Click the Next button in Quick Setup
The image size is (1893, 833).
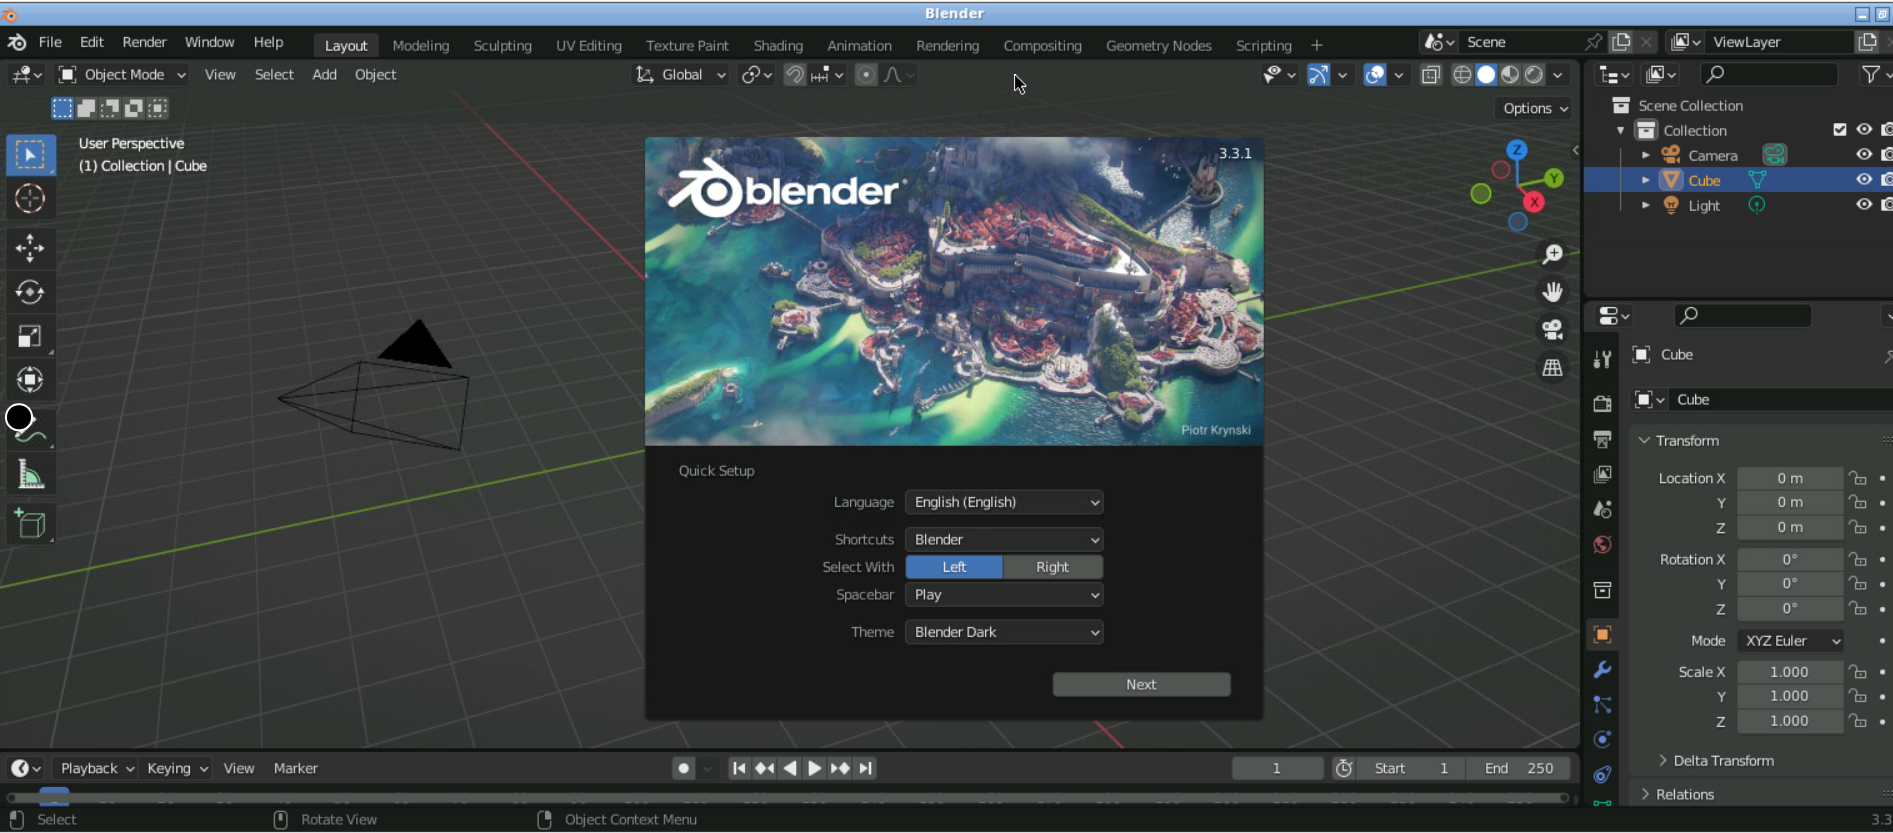click(x=1141, y=685)
